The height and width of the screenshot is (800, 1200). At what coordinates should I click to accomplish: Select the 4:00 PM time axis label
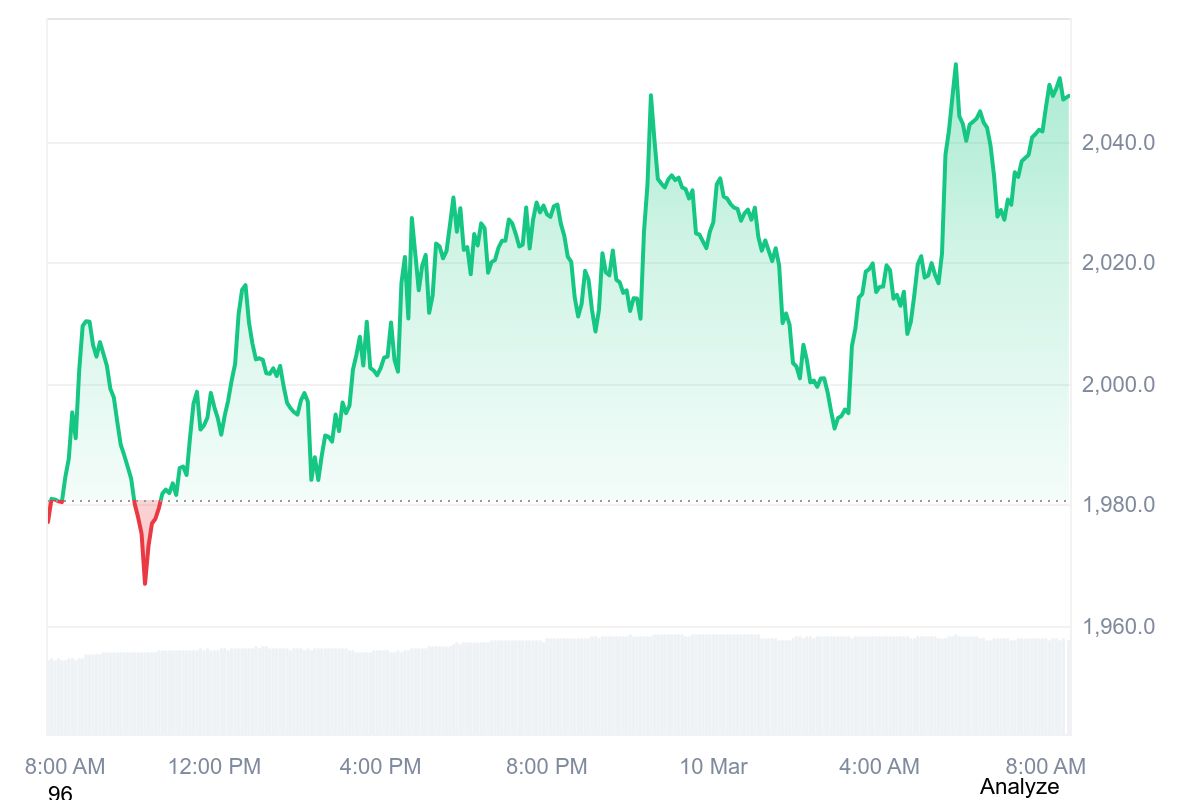pyautogui.click(x=380, y=767)
